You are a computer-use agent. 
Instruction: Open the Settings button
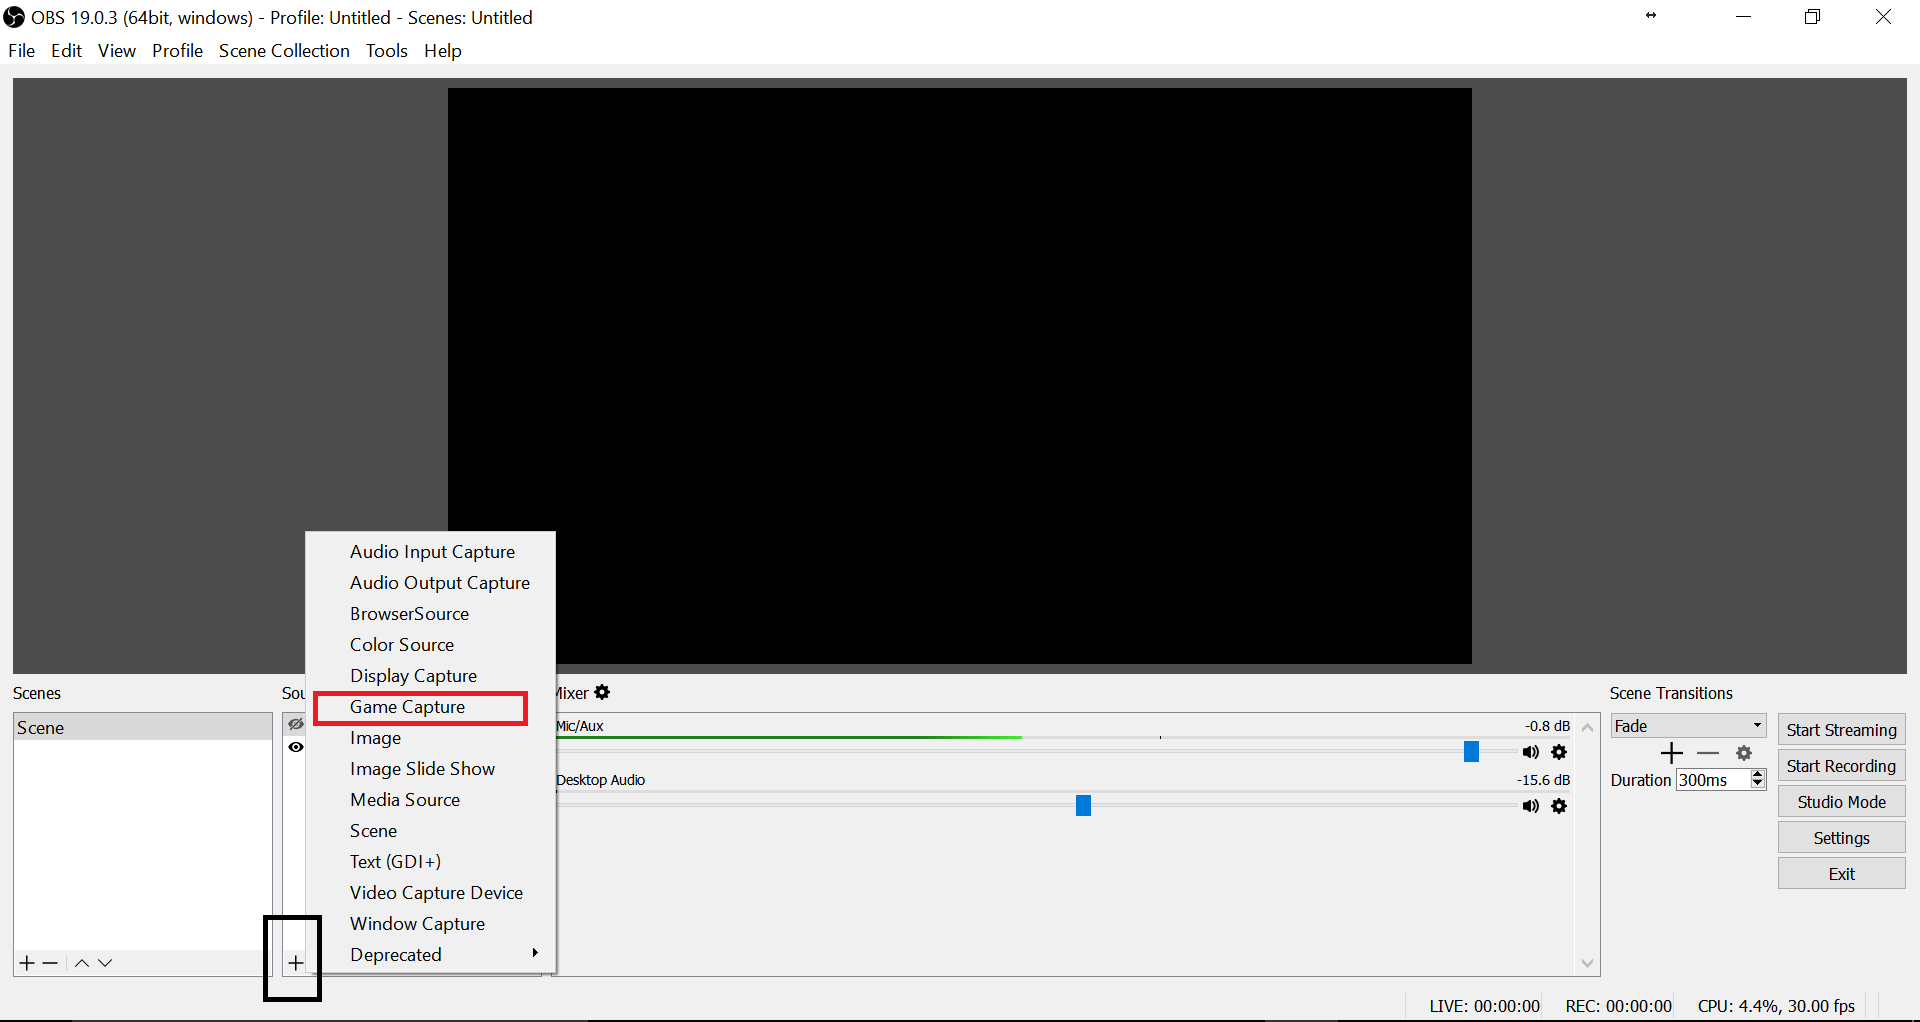[1841, 838]
